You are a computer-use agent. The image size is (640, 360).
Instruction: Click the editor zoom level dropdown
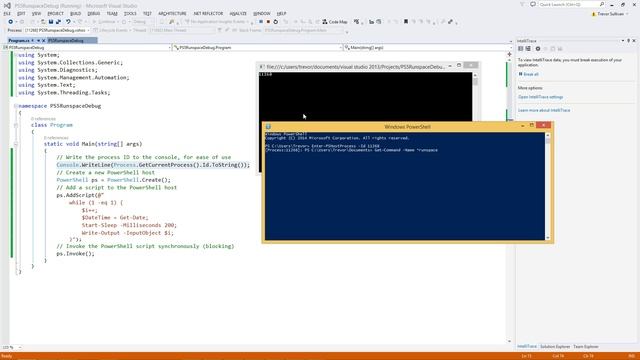pos(11,347)
